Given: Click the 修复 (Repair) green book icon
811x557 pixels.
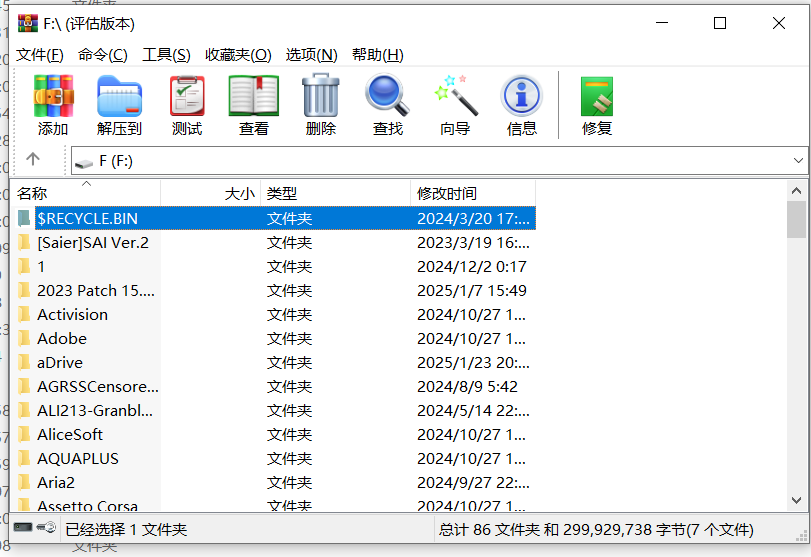Looking at the screenshot, I should tap(597, 96).
